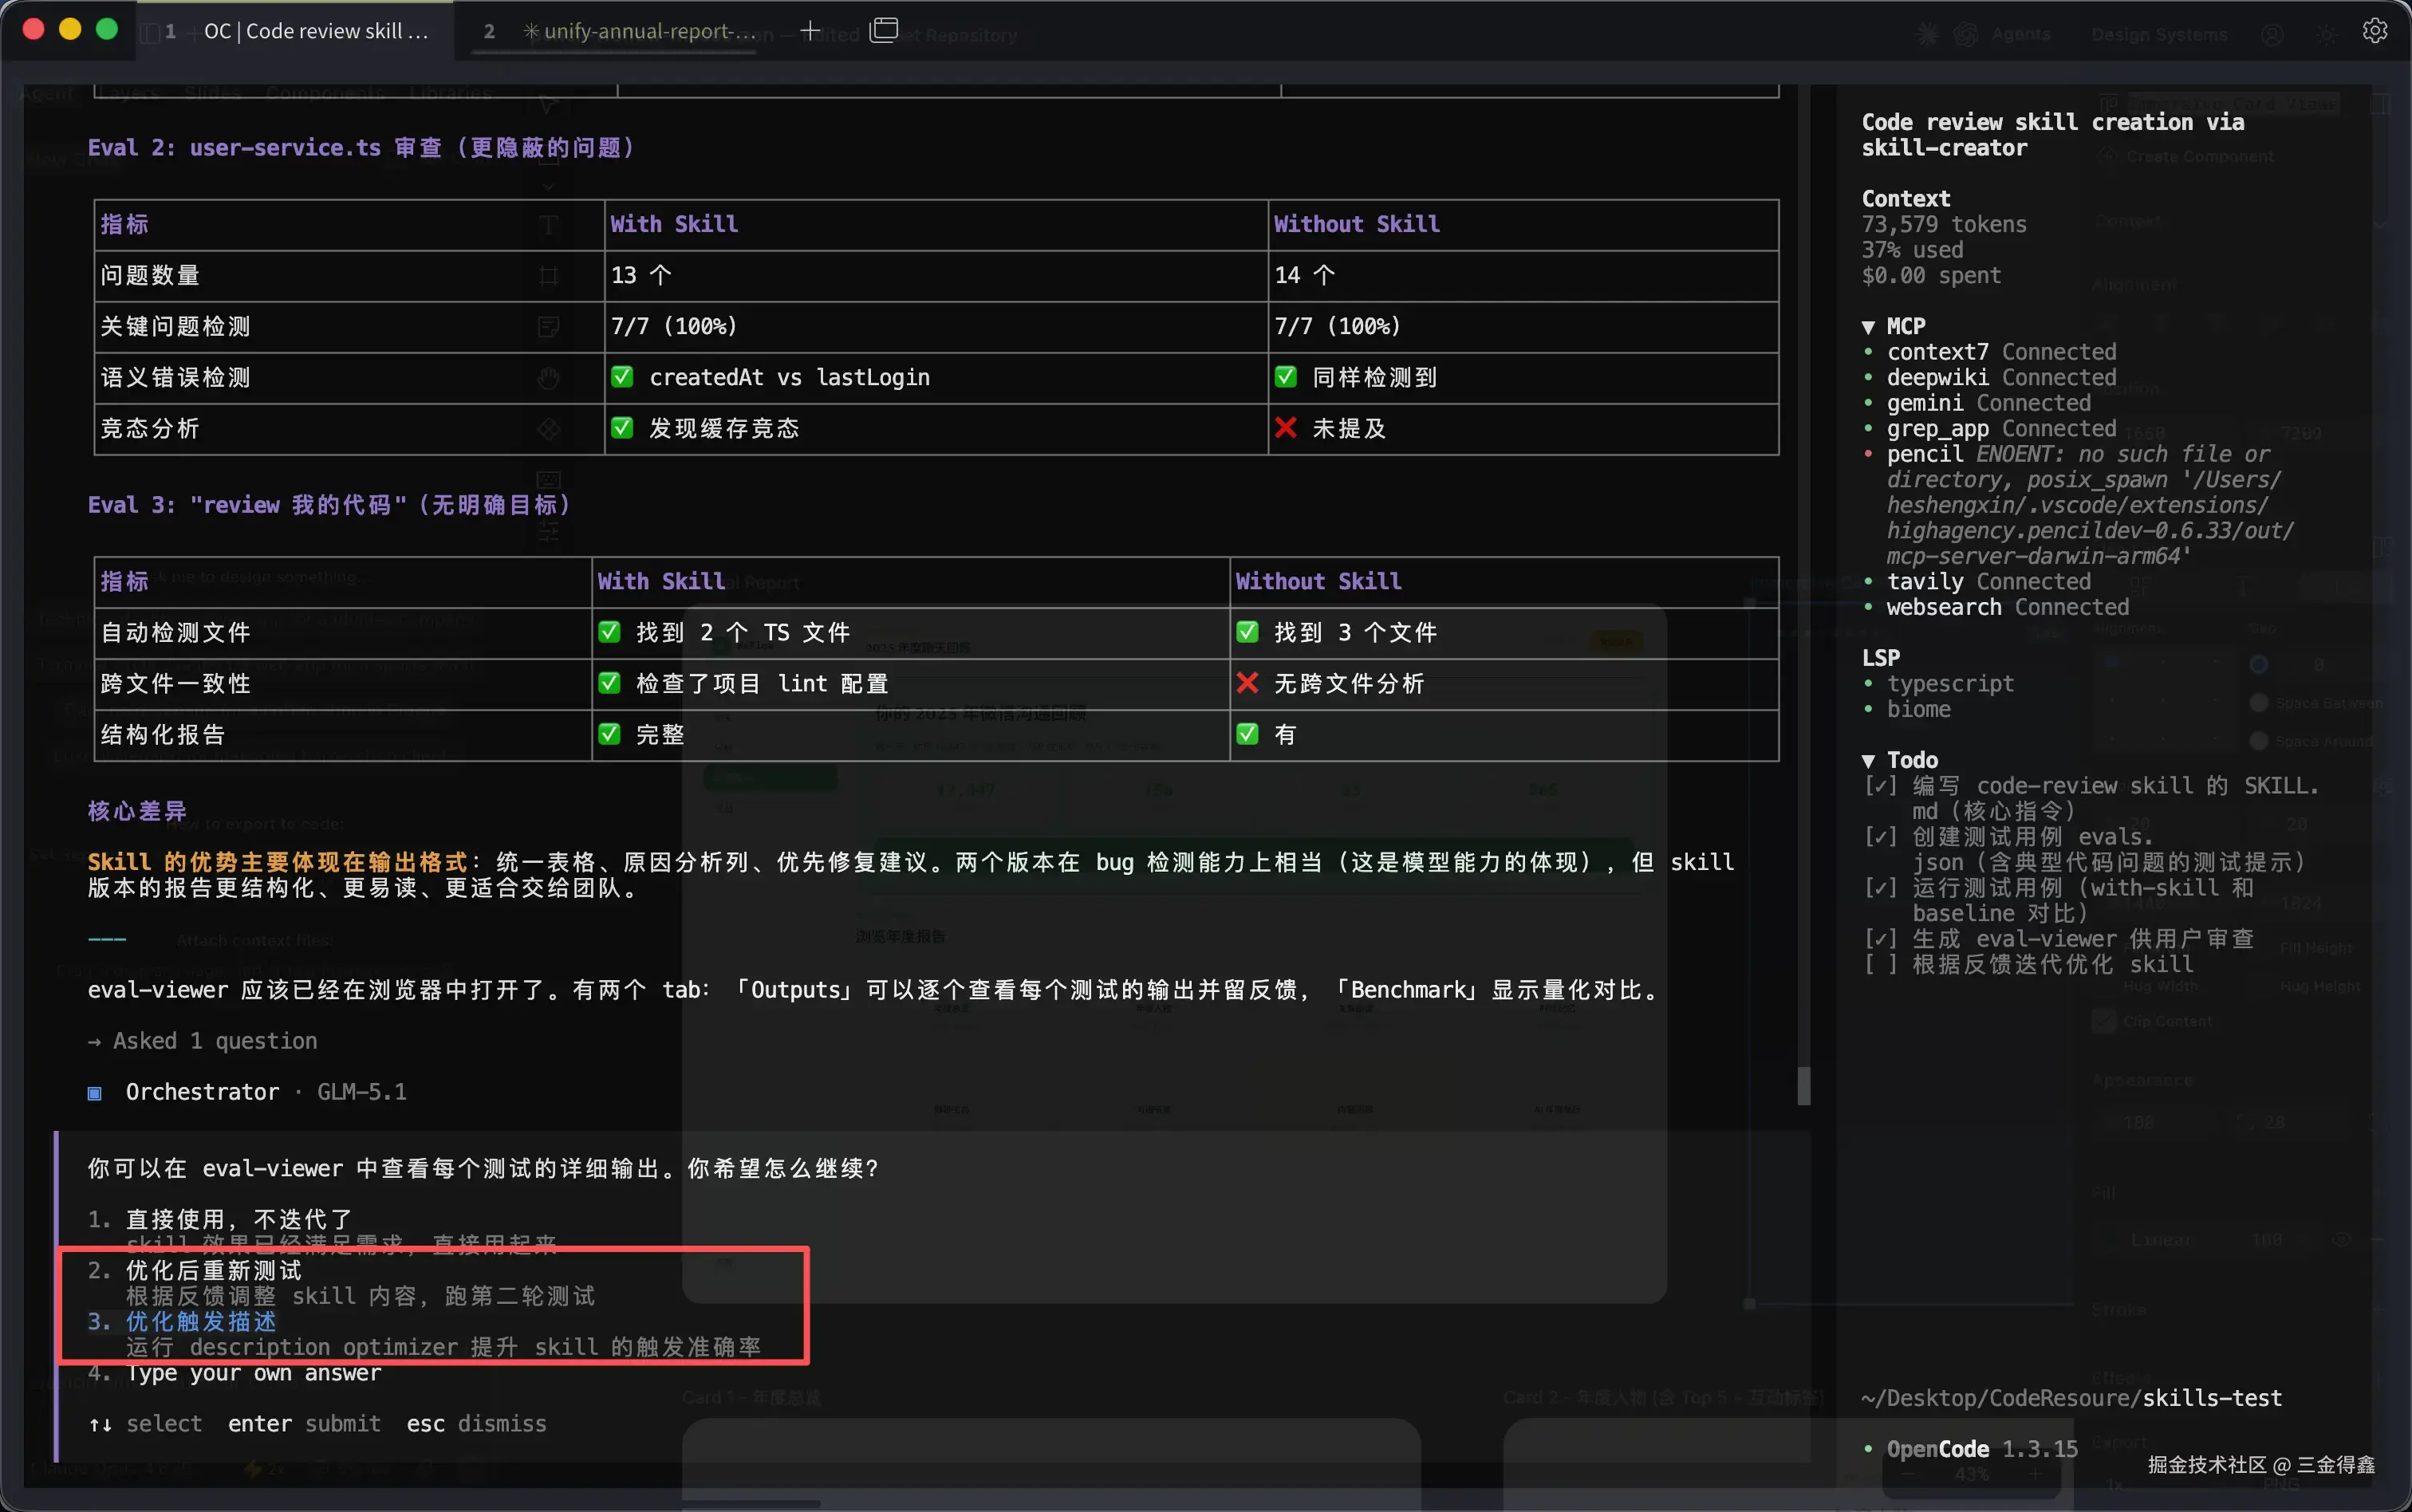Click the red X beside 未提及
2412x1512 pixels.
pyautogui.click(x=1286, y=428)
